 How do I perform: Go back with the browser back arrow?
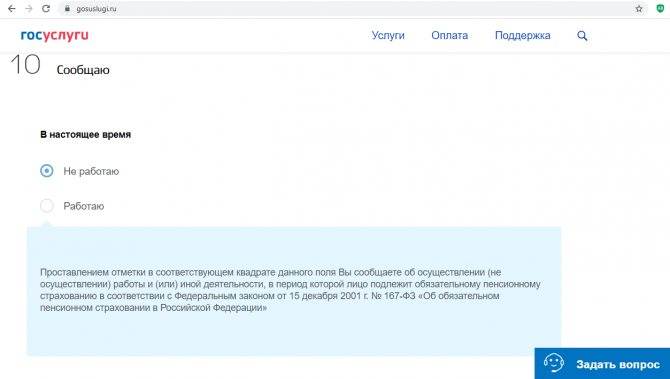click(x=12, y=9)
